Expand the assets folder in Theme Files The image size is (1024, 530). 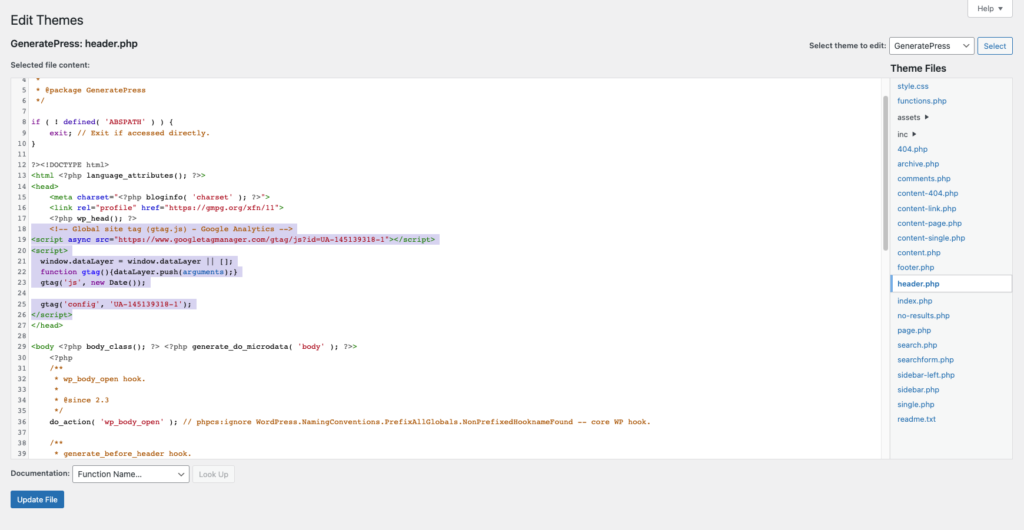[913, 117]
